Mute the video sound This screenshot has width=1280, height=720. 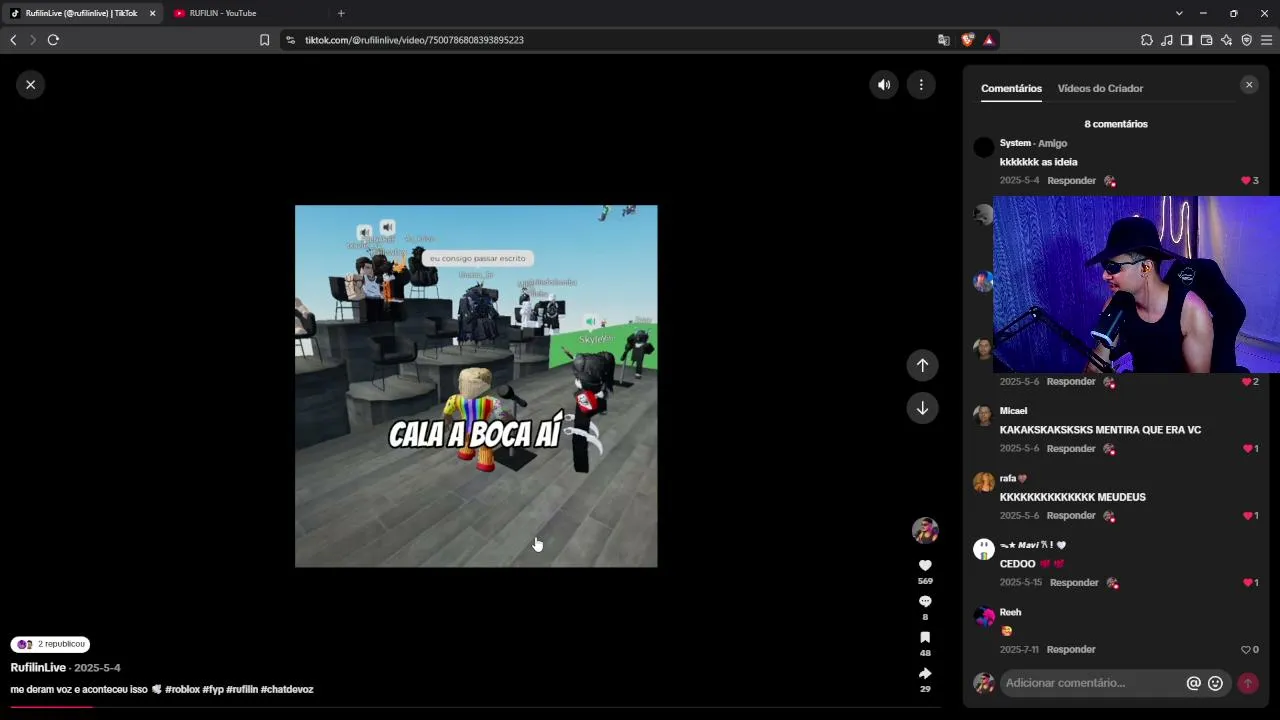884,85
